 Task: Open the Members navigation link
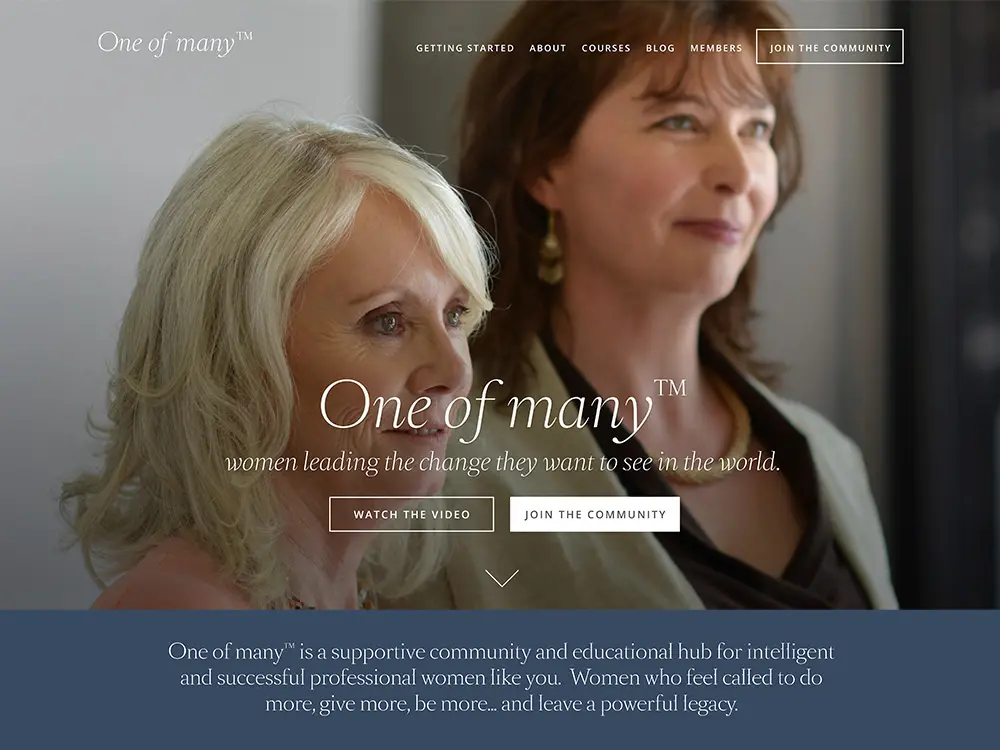click(716, 48)
